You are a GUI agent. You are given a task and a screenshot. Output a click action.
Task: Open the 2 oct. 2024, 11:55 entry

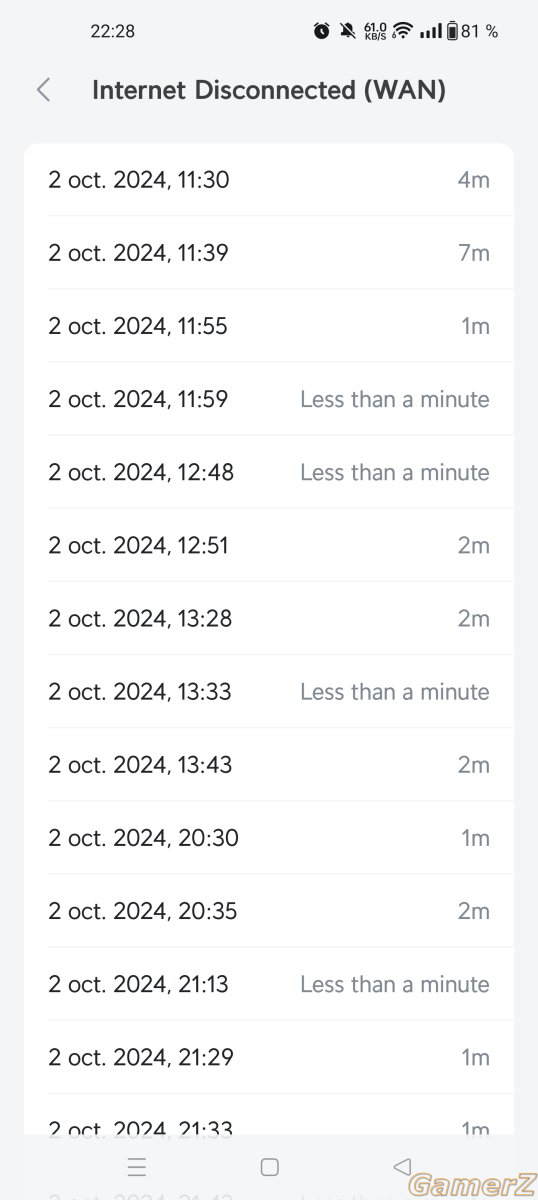click(x=269, y=326)
